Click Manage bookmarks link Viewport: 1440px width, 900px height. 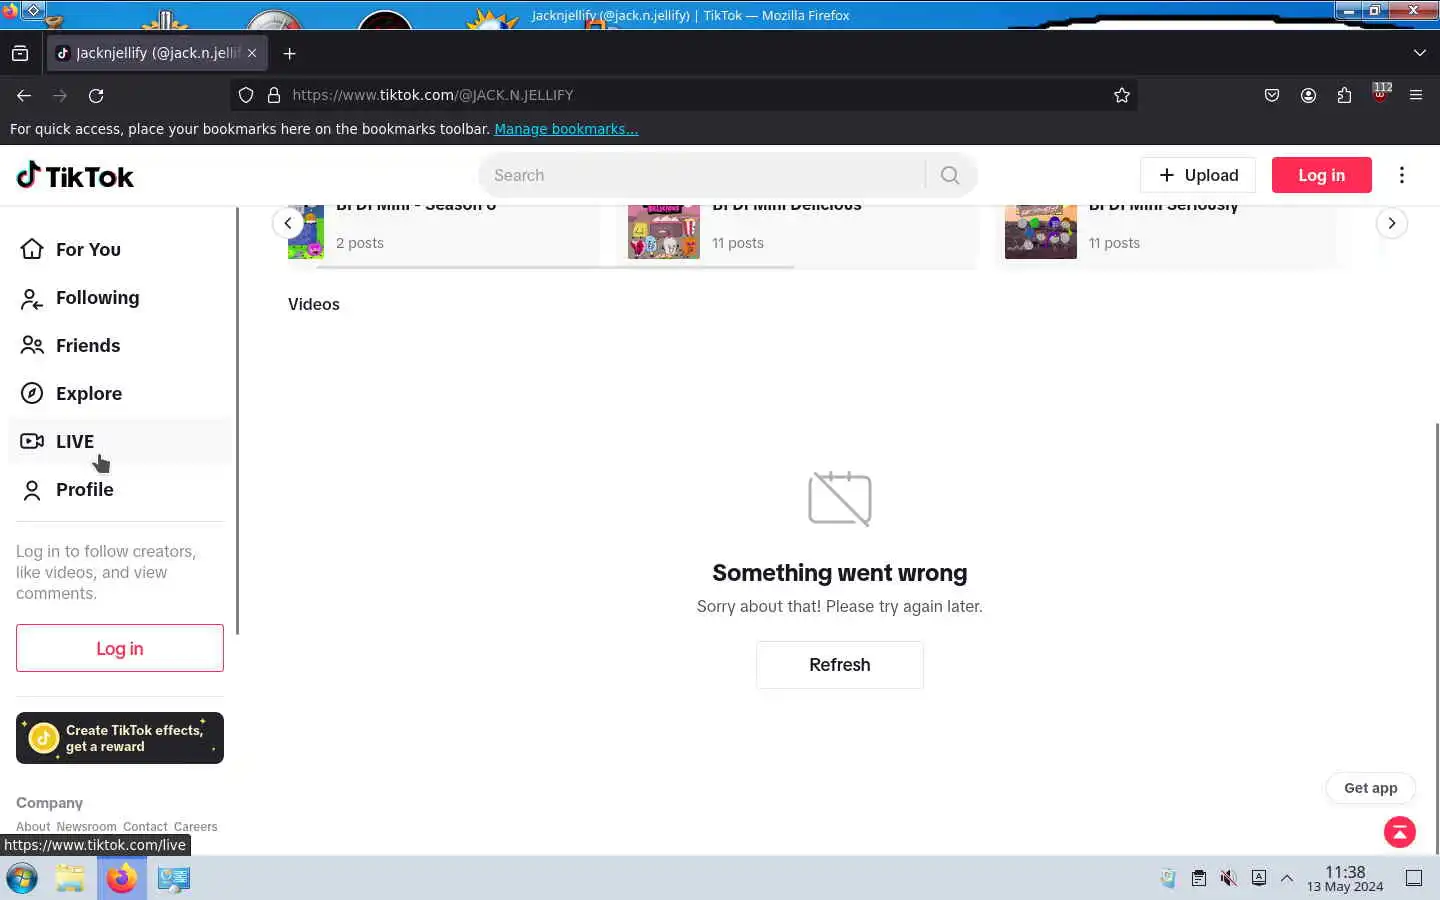(566, 129)
